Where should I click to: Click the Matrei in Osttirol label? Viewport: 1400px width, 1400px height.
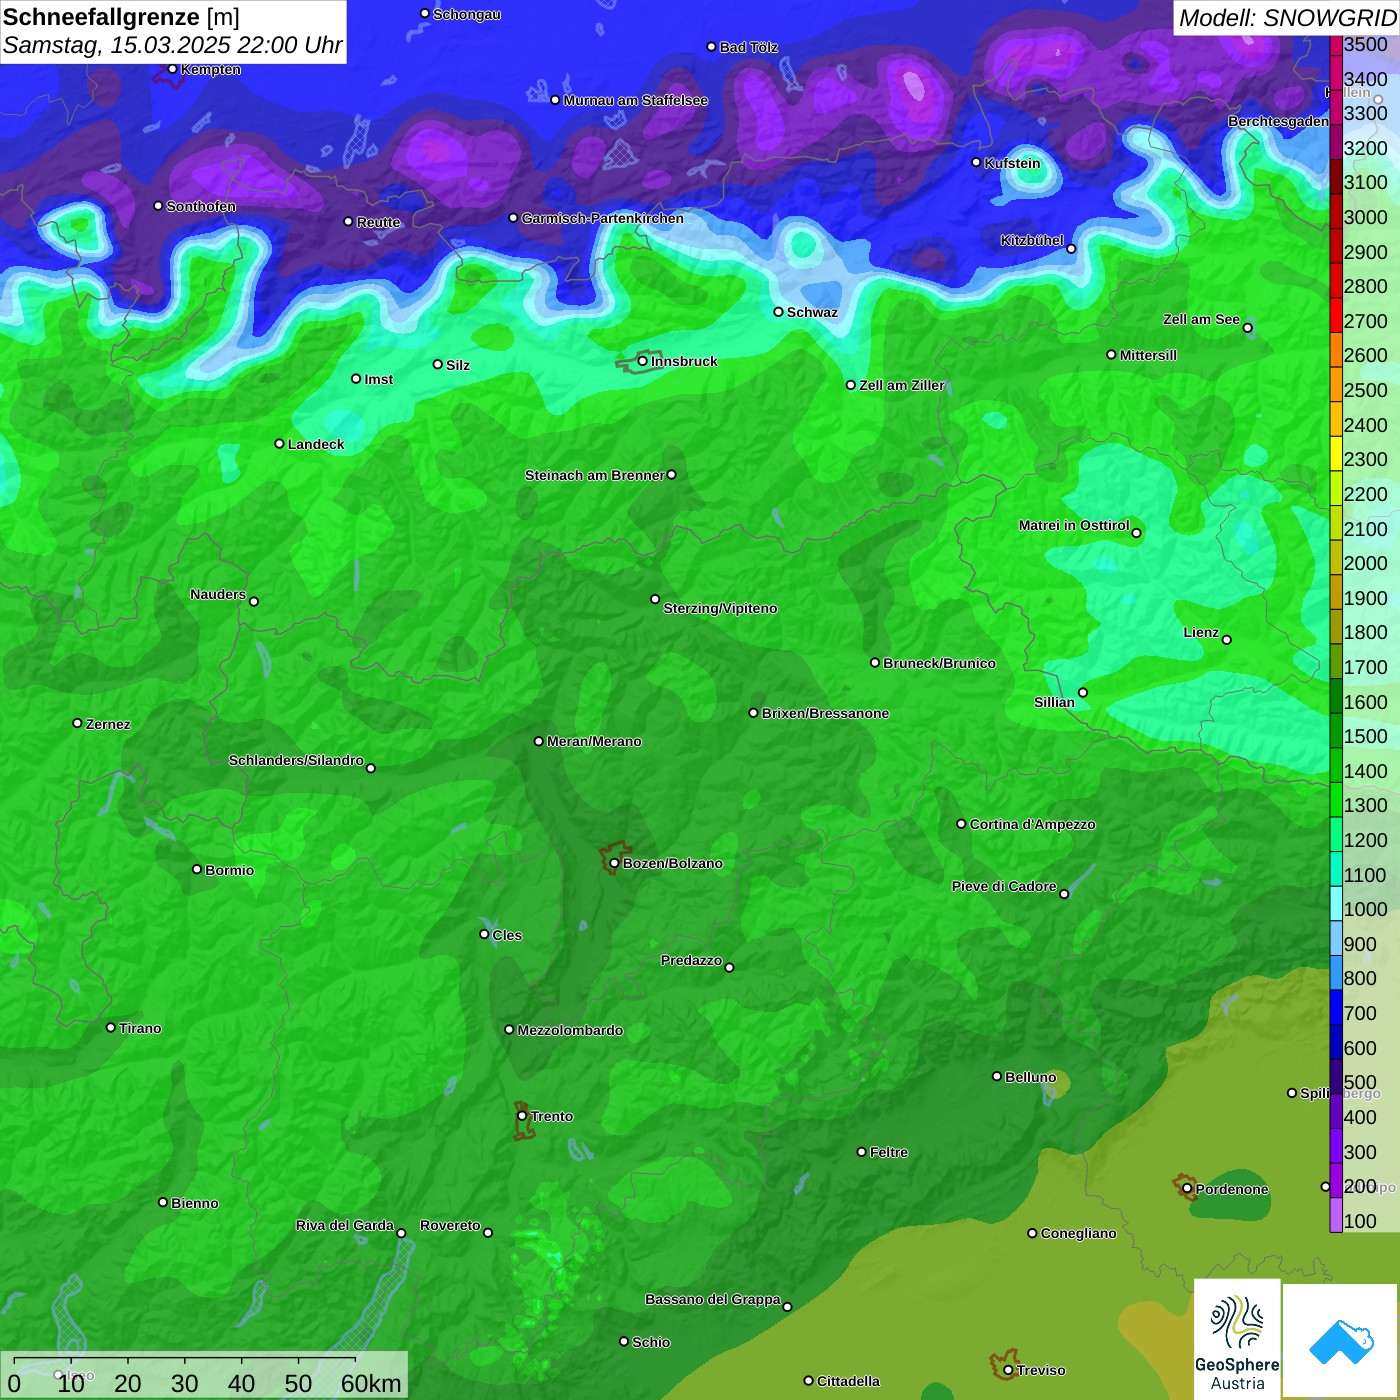1074,525
